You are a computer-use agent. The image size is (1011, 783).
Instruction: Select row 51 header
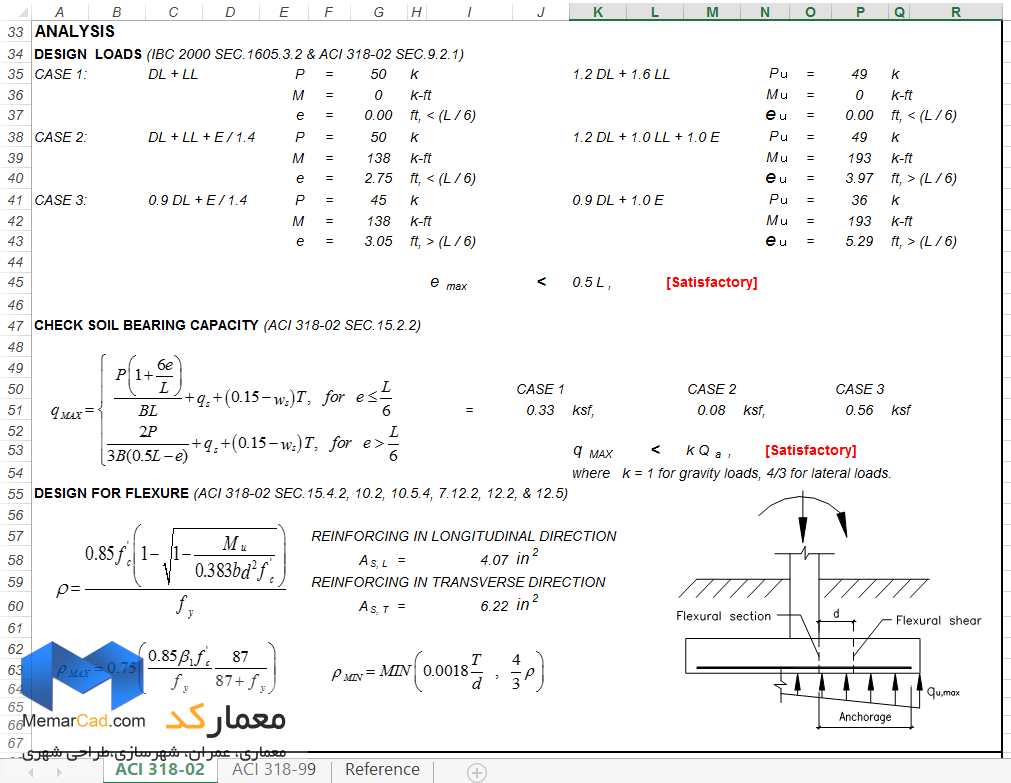pos(15,410)
